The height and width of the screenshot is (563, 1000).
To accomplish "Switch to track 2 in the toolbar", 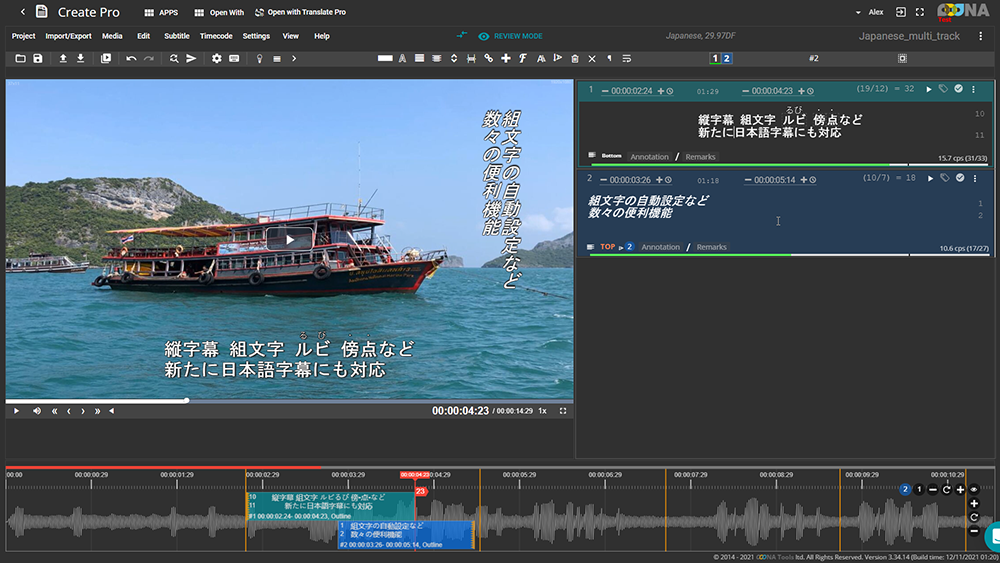I will pos(727,59).
